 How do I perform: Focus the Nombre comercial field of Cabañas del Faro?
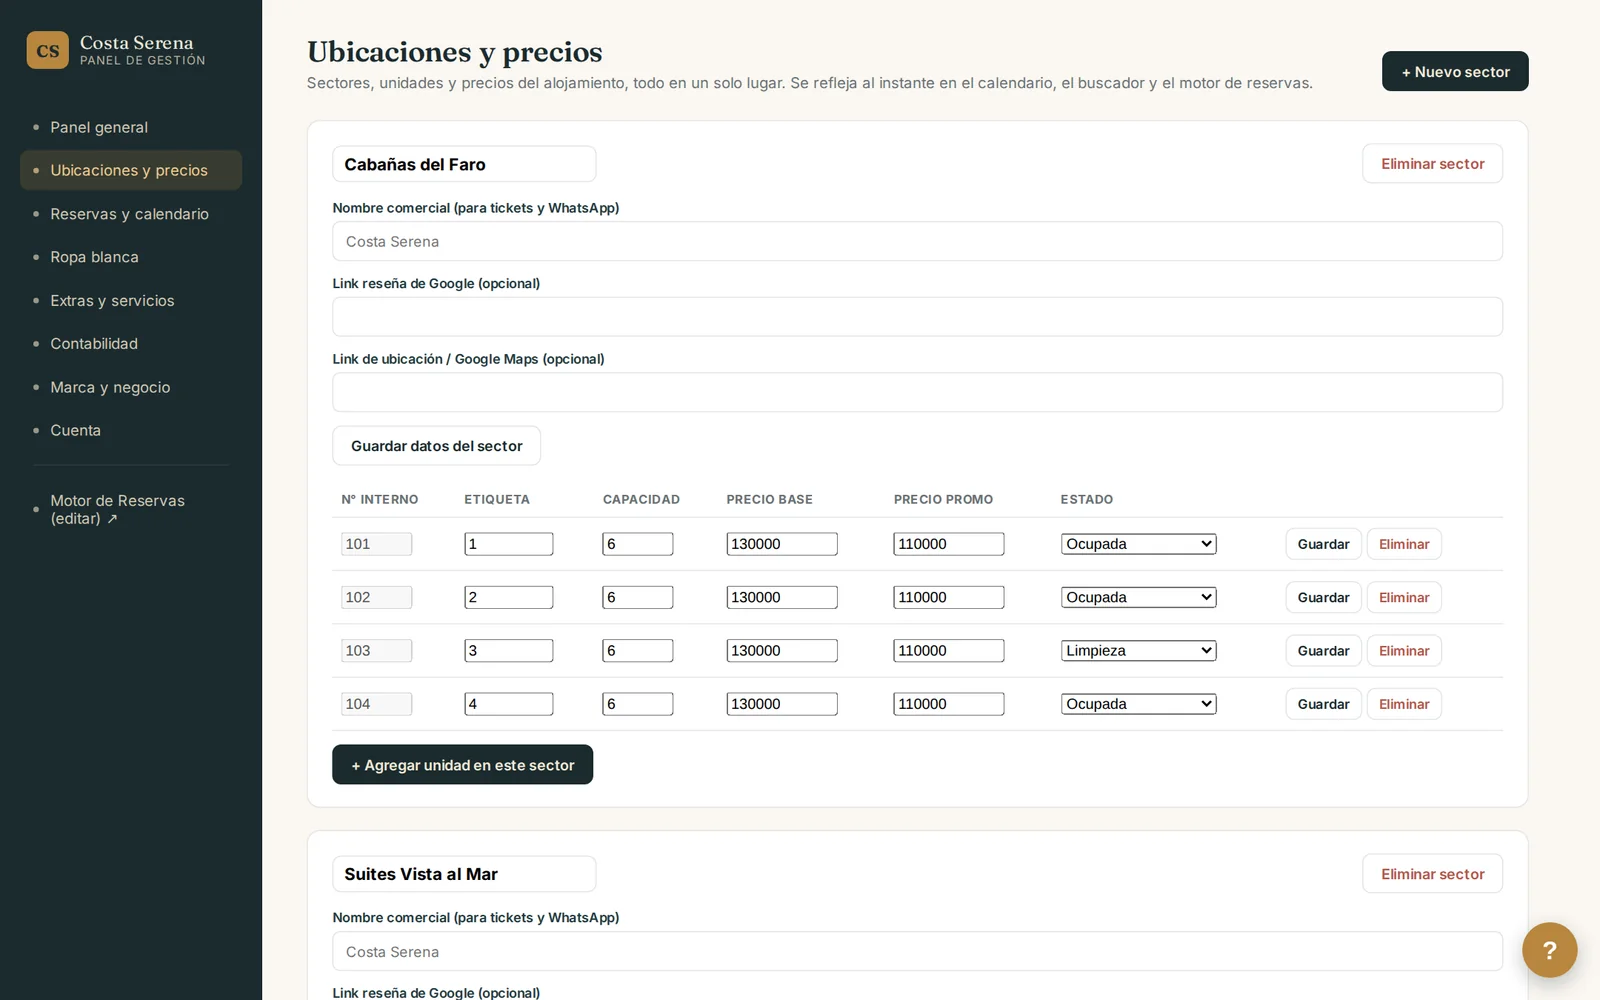point(917,241)
